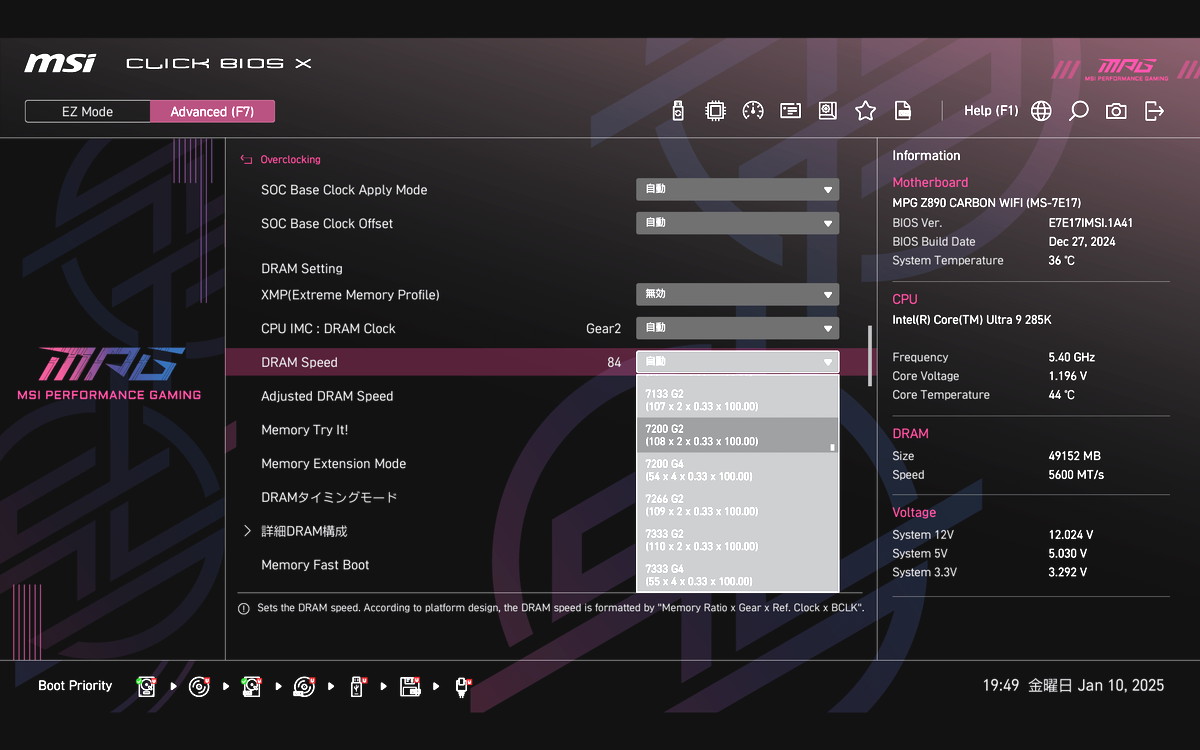
Task: Go back using the Overclocking arrow
Action: point(246,160)
